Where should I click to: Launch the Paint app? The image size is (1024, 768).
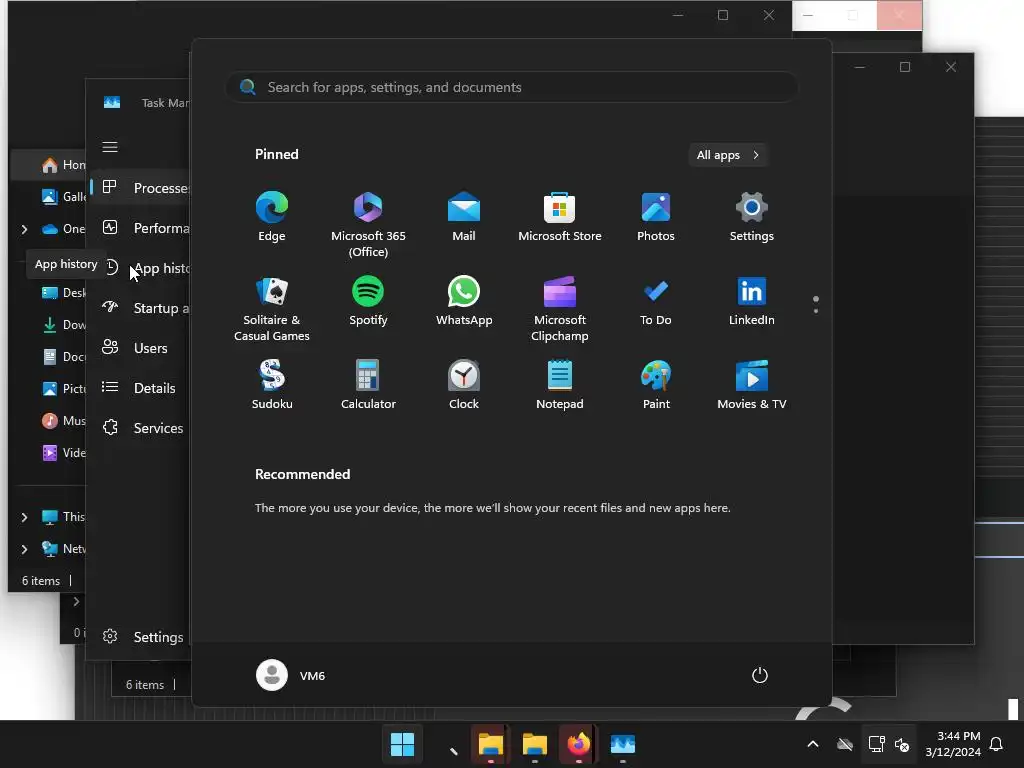(656, 385)
